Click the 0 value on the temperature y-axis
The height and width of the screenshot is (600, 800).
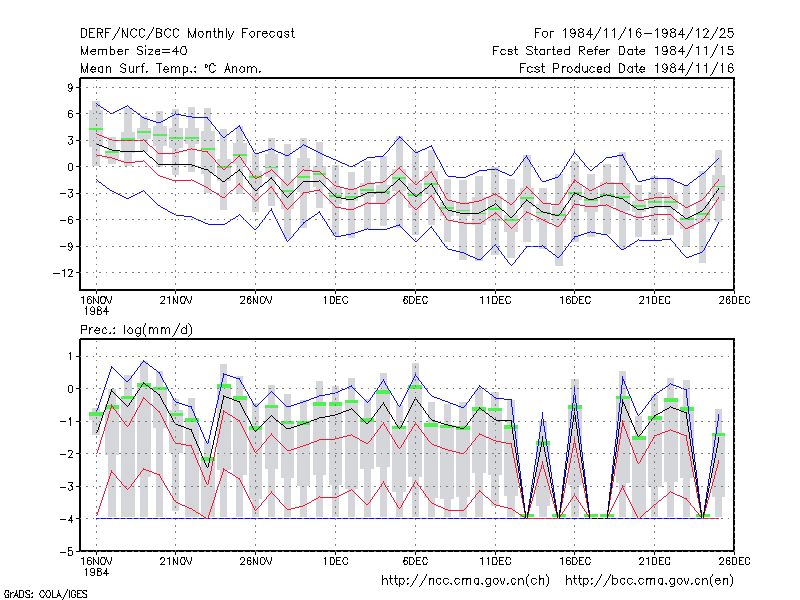coord(70,167)
